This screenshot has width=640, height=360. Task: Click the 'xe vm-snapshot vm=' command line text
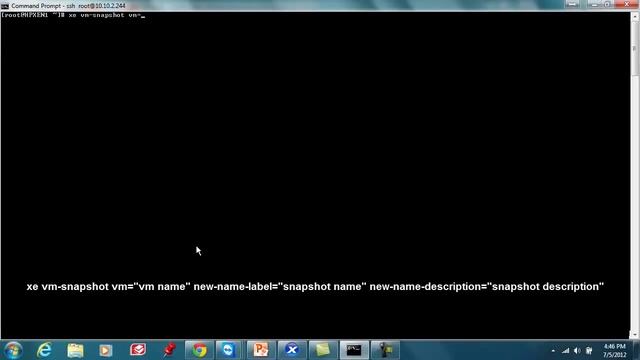(x=104, y=15)
